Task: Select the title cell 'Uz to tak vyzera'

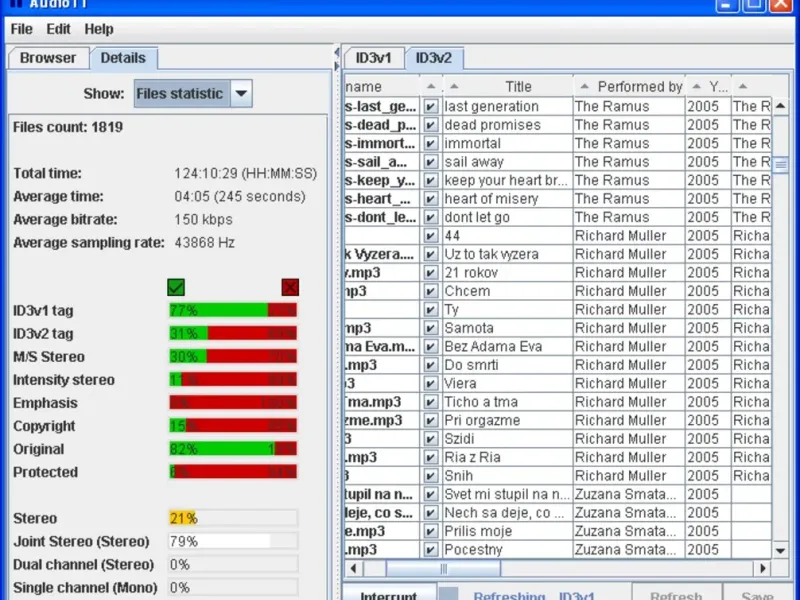Action: point(508,254)
